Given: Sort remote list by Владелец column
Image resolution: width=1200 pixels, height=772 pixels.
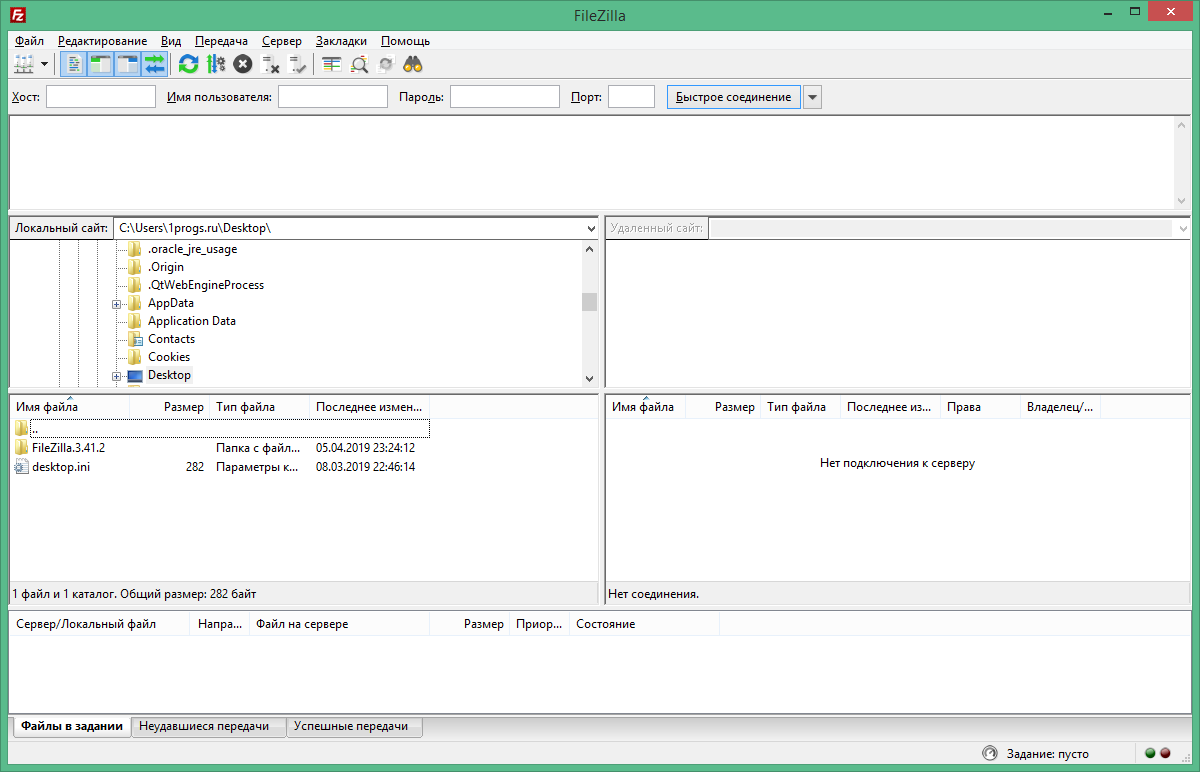Looking at the screenshot, I should pyautogui.click(x=1061, y=407).
